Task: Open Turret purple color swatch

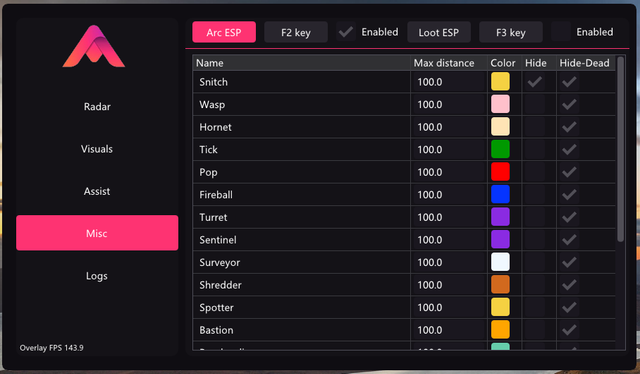Action: coord(500,217)
